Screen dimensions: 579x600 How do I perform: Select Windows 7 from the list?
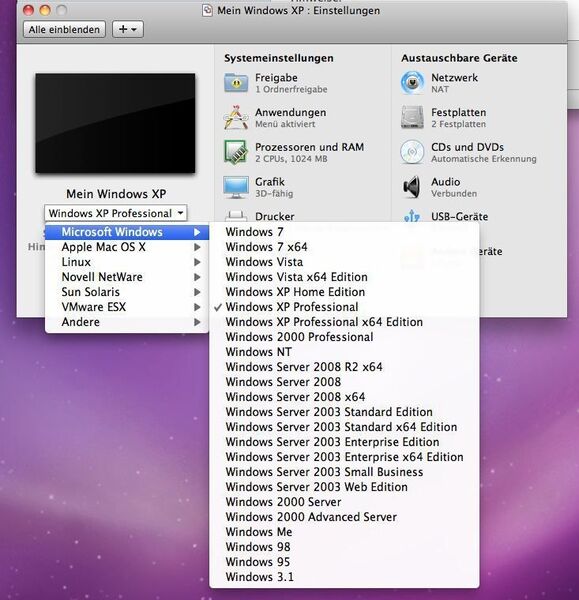point(344,232)
